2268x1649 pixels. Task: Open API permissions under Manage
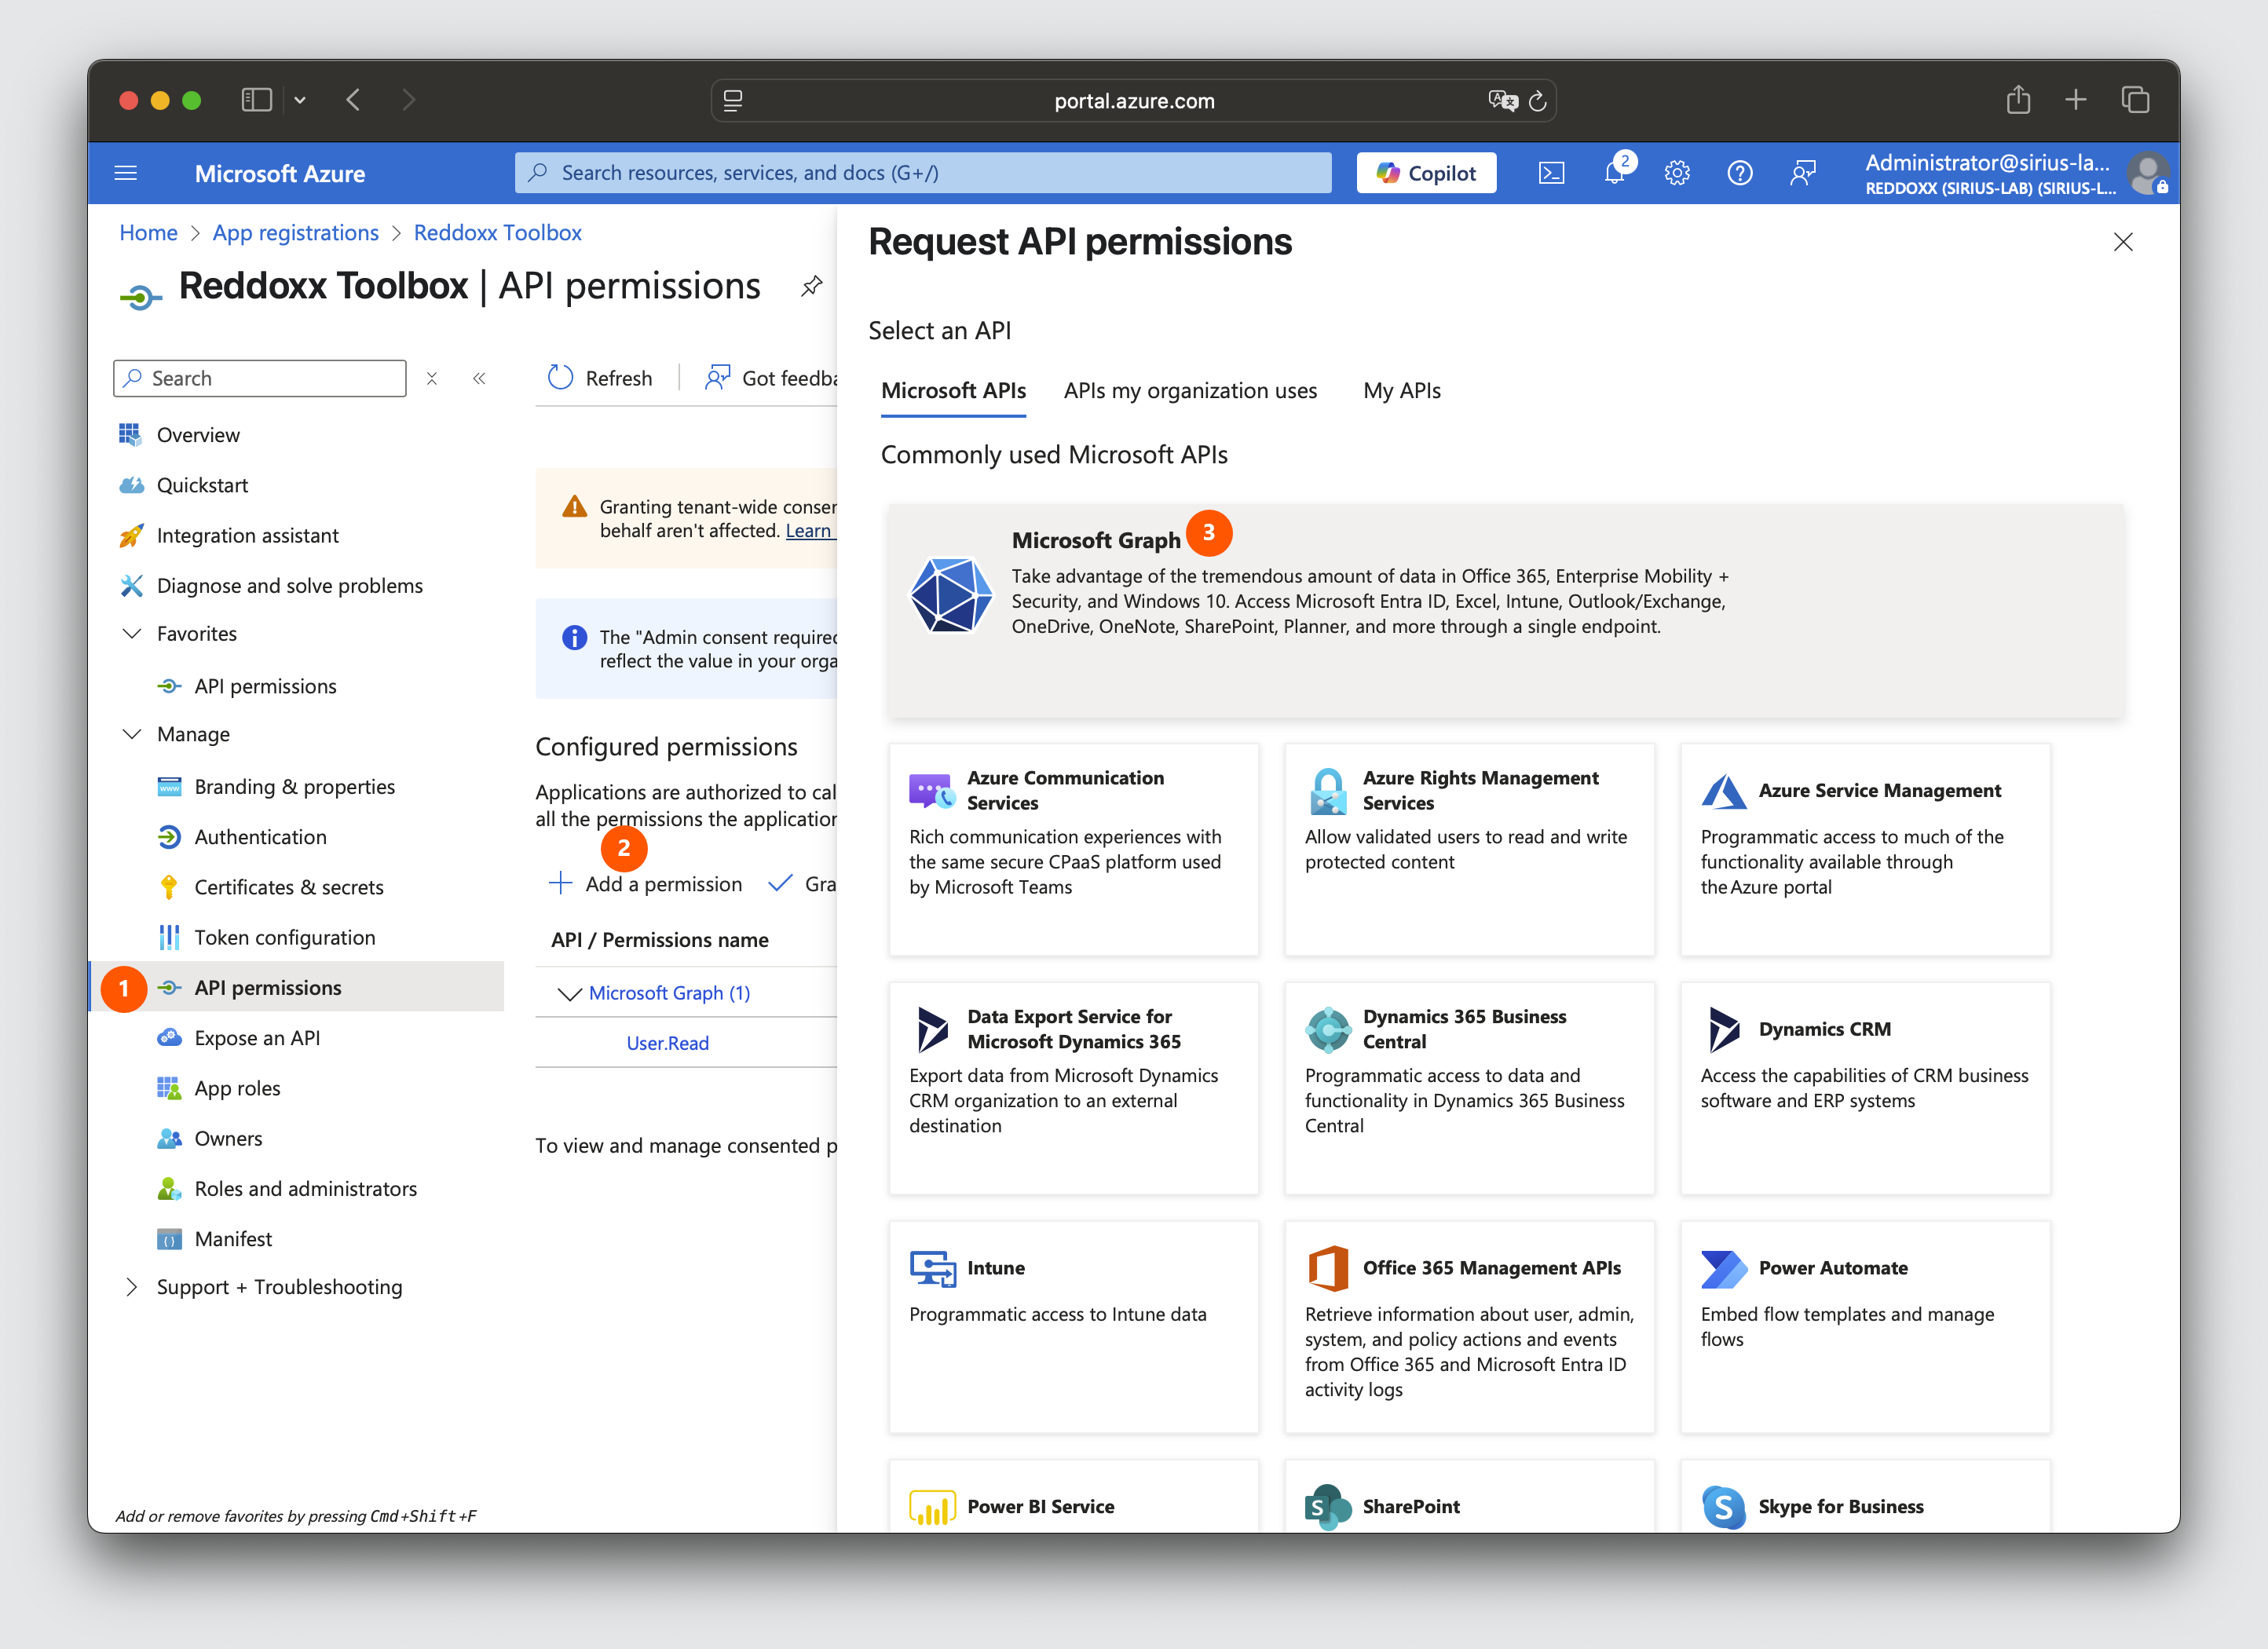click(297, 987)
